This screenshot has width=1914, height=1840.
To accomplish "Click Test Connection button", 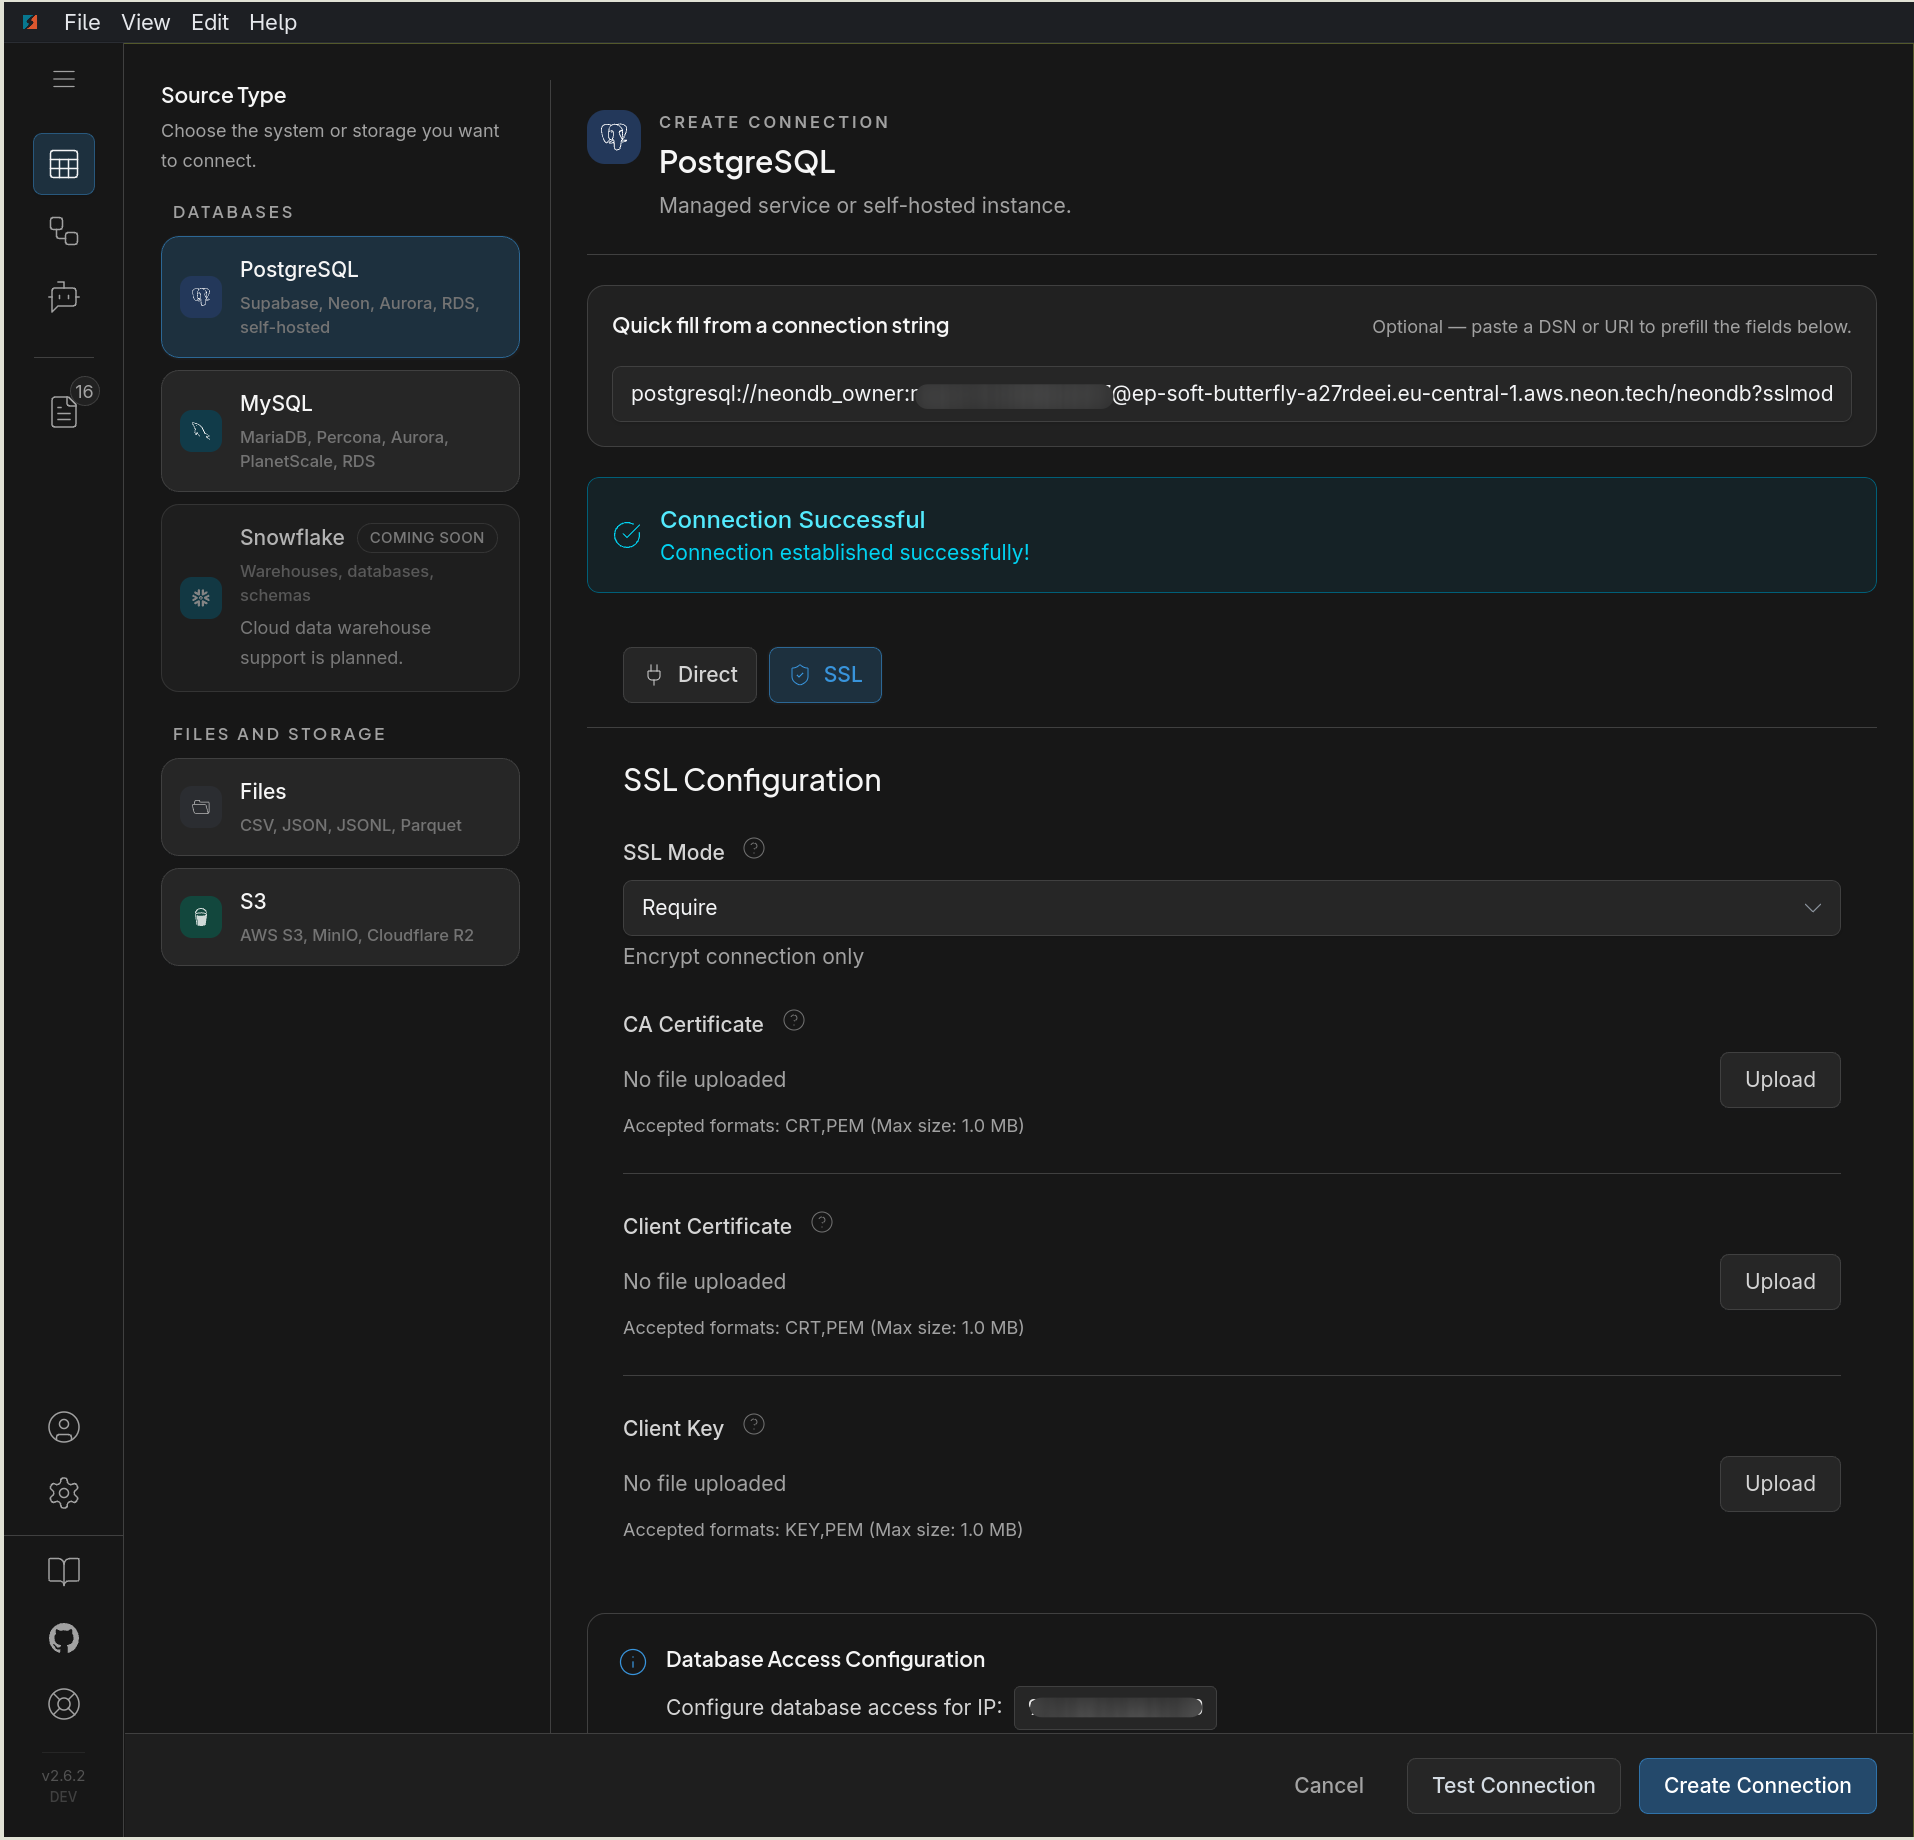I will (x=1514, y=1786).
